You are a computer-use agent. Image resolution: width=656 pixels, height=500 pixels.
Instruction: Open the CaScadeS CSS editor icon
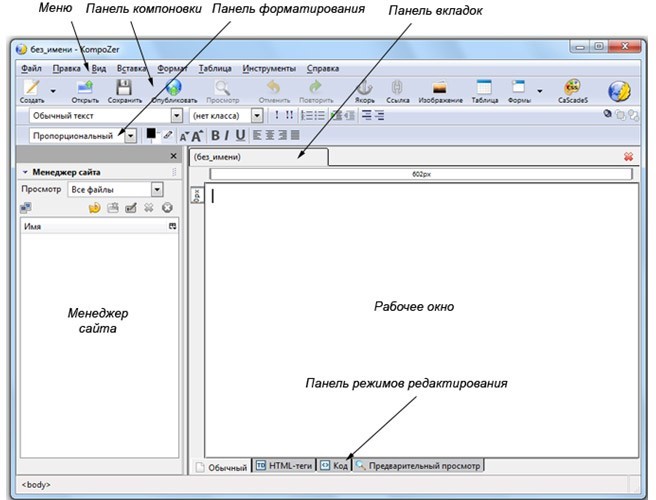click(x=572, y=87)
